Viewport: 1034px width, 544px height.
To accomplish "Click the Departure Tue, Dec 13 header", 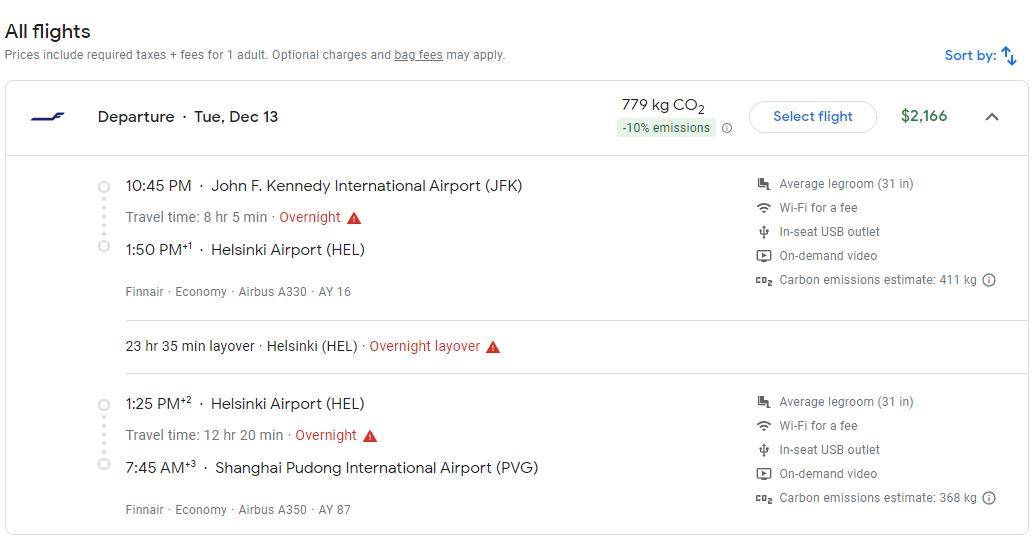I will [188, 117].
